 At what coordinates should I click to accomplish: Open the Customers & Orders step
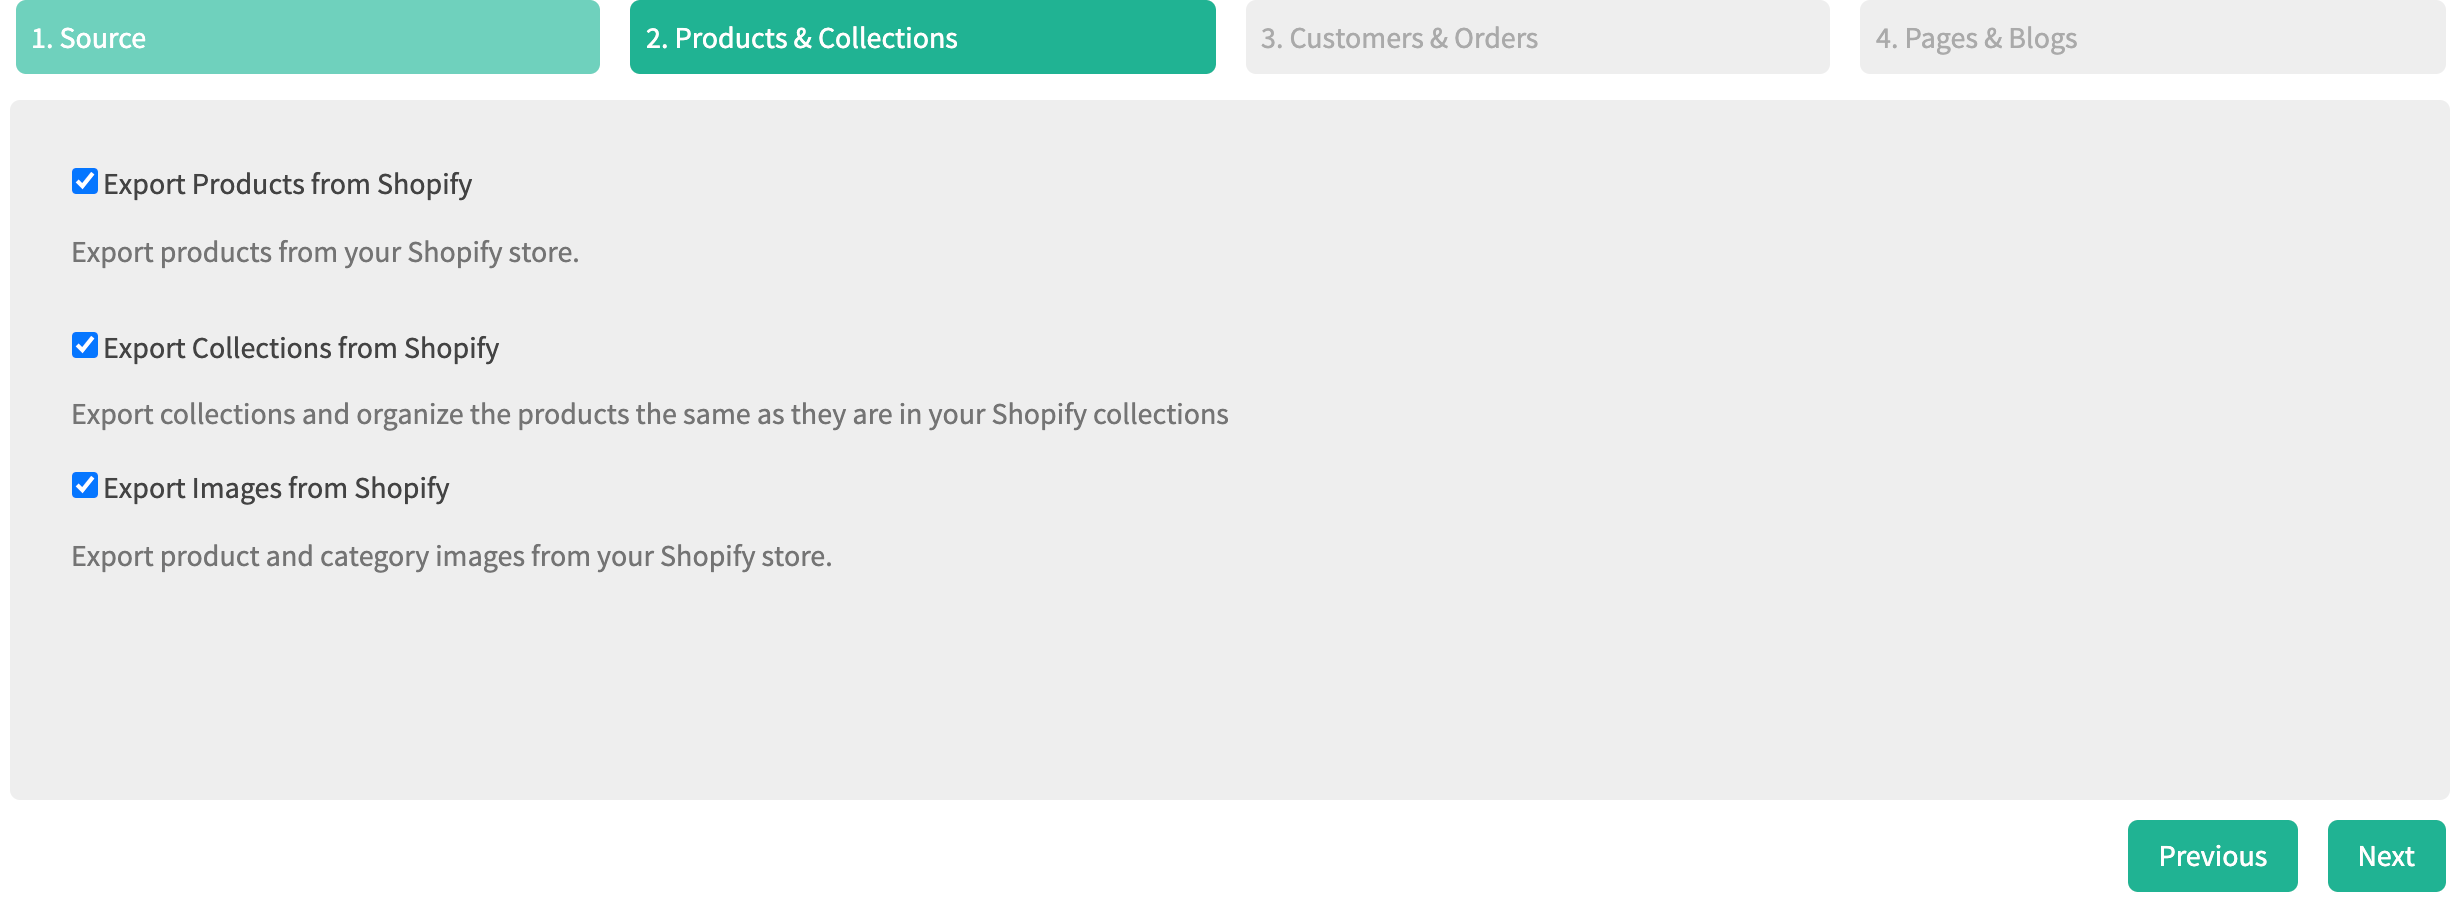tap(1537, 38)
